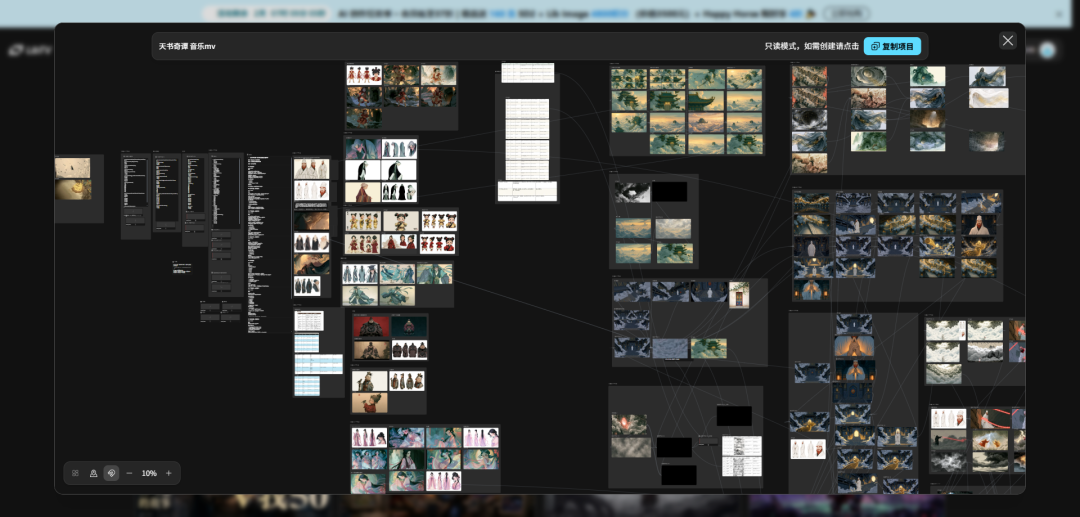Toggle the highlighted tag icon in bottom toolbar
Screen dimensions: 1080x517
click(112, 473)
